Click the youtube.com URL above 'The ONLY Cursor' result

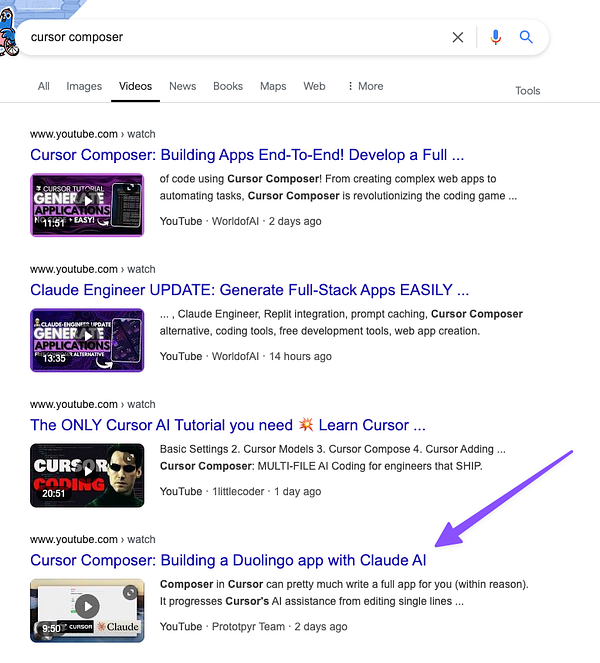[93, 404]
